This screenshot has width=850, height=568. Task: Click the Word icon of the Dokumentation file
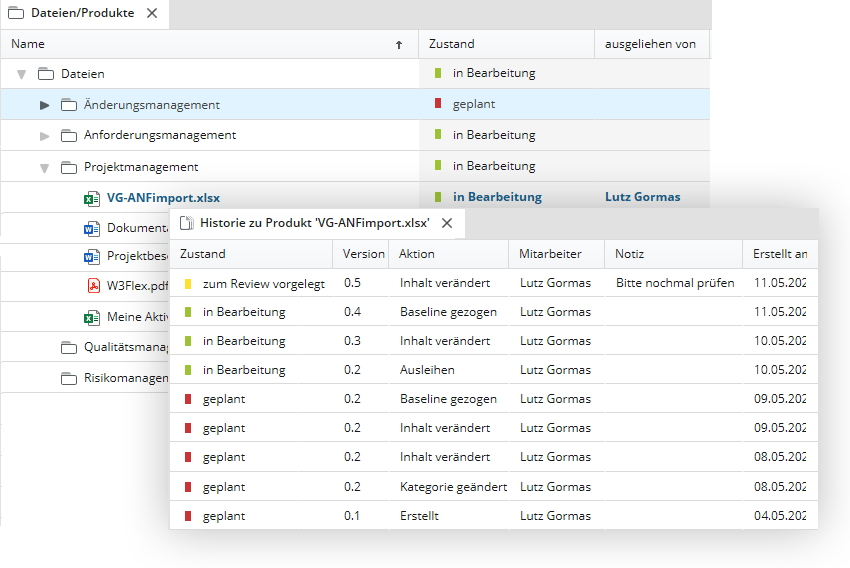click(91, 228)
